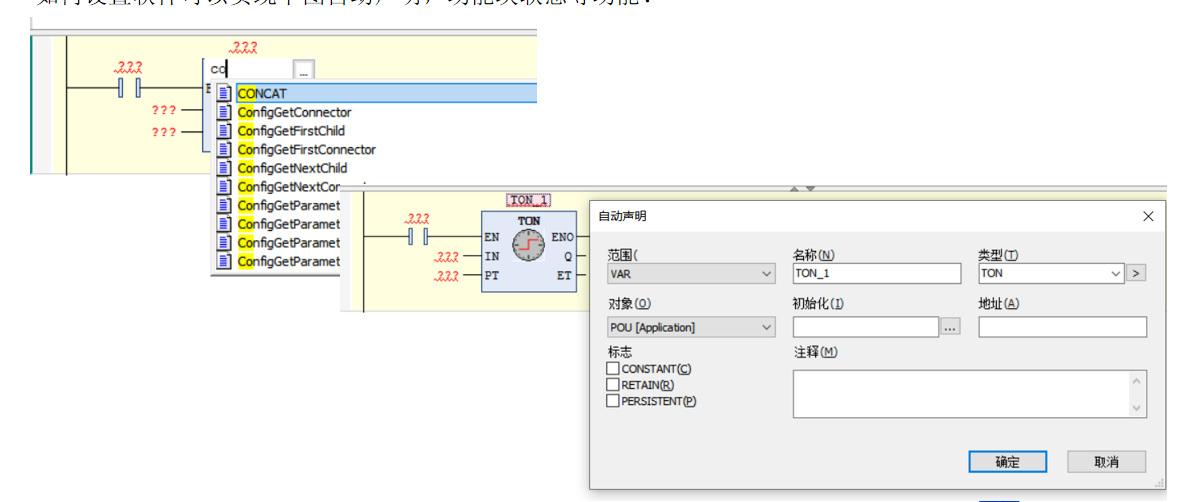Click the arrow button next to type TON
Viewport: 1195px width, 502px height.
pyautogui.click(x=1136, y=273)
